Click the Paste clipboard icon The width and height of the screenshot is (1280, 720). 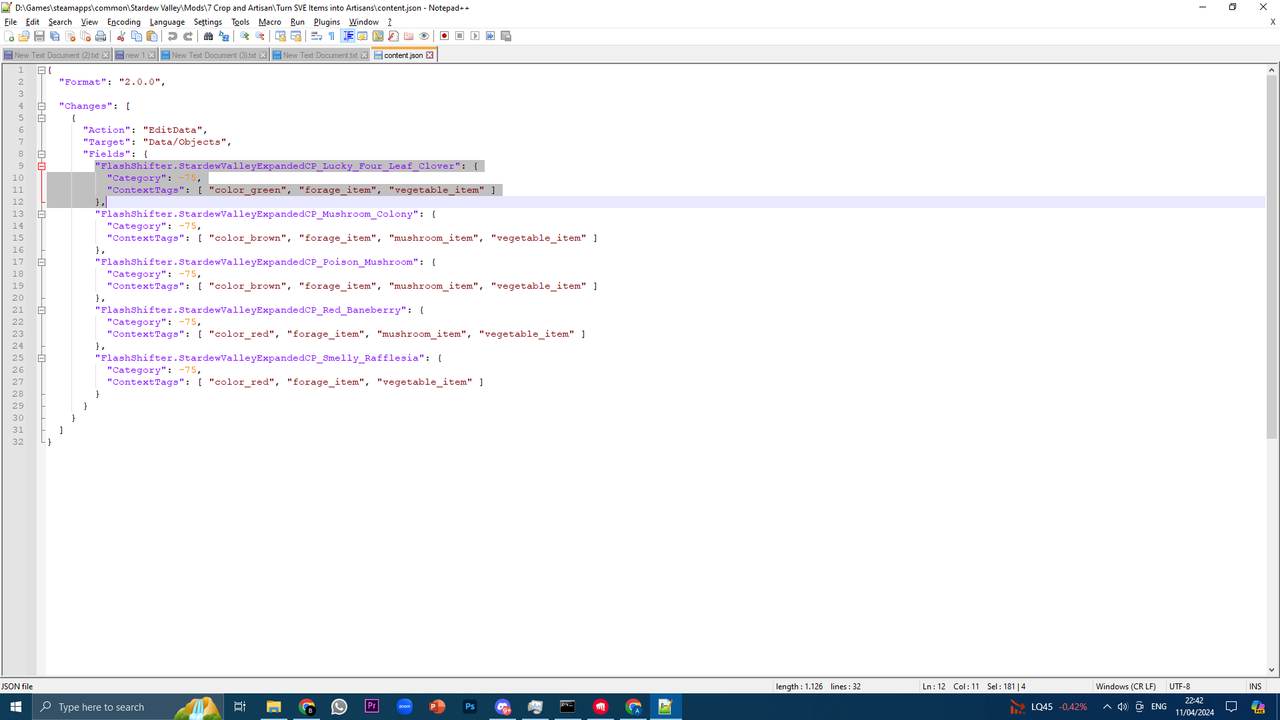151,36
